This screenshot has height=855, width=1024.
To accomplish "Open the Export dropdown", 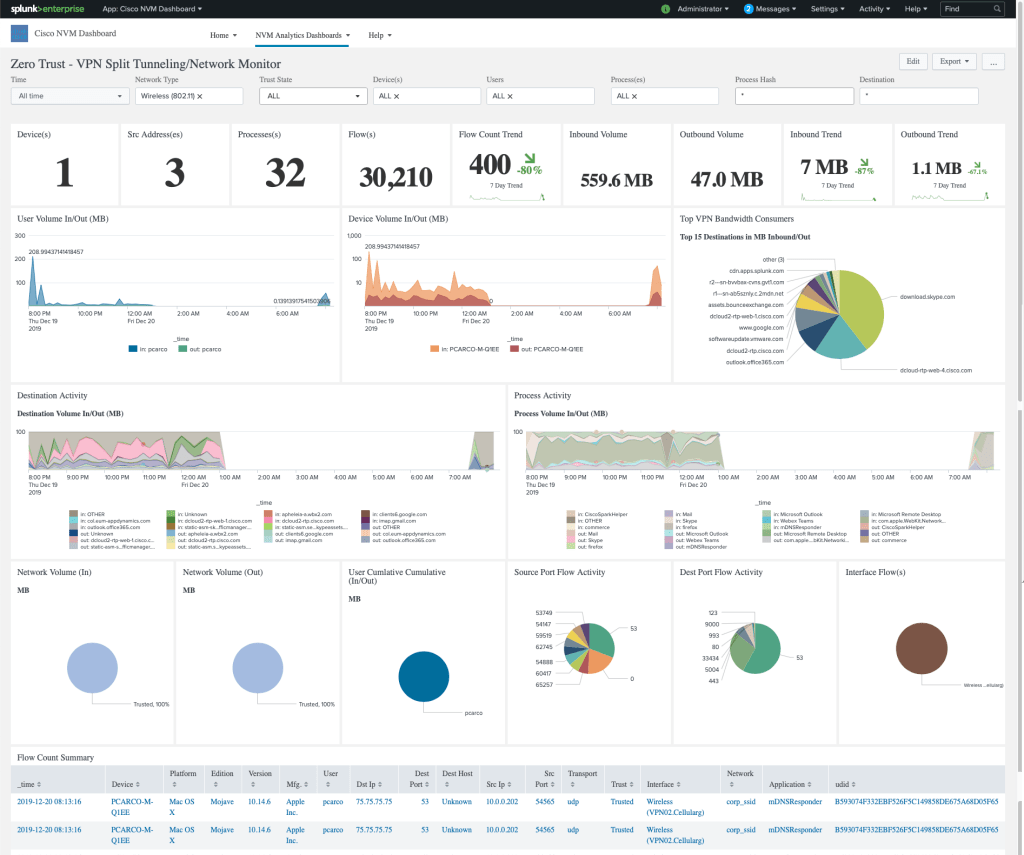I will [954, 61].
